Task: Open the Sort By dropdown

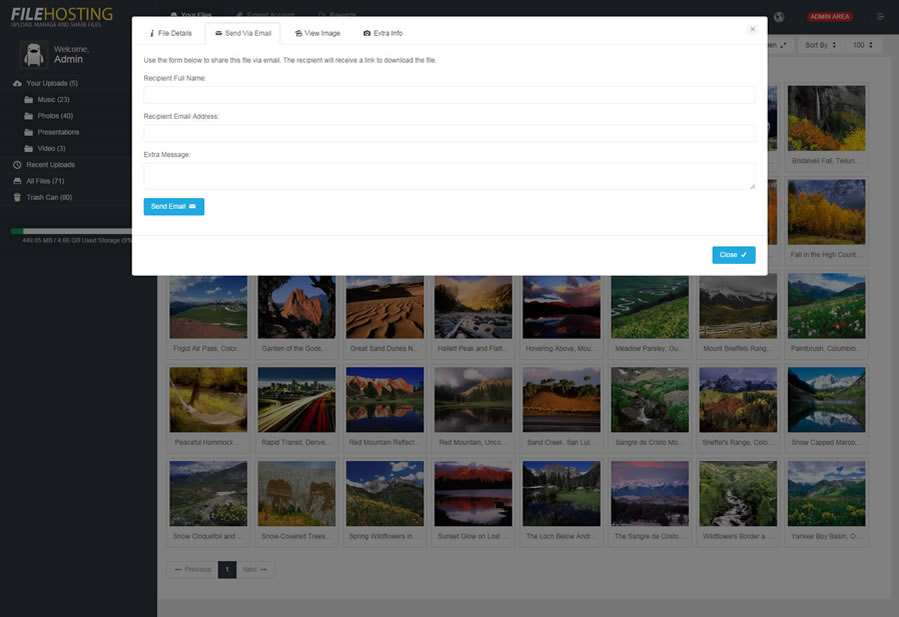Action: pos(820,45)
